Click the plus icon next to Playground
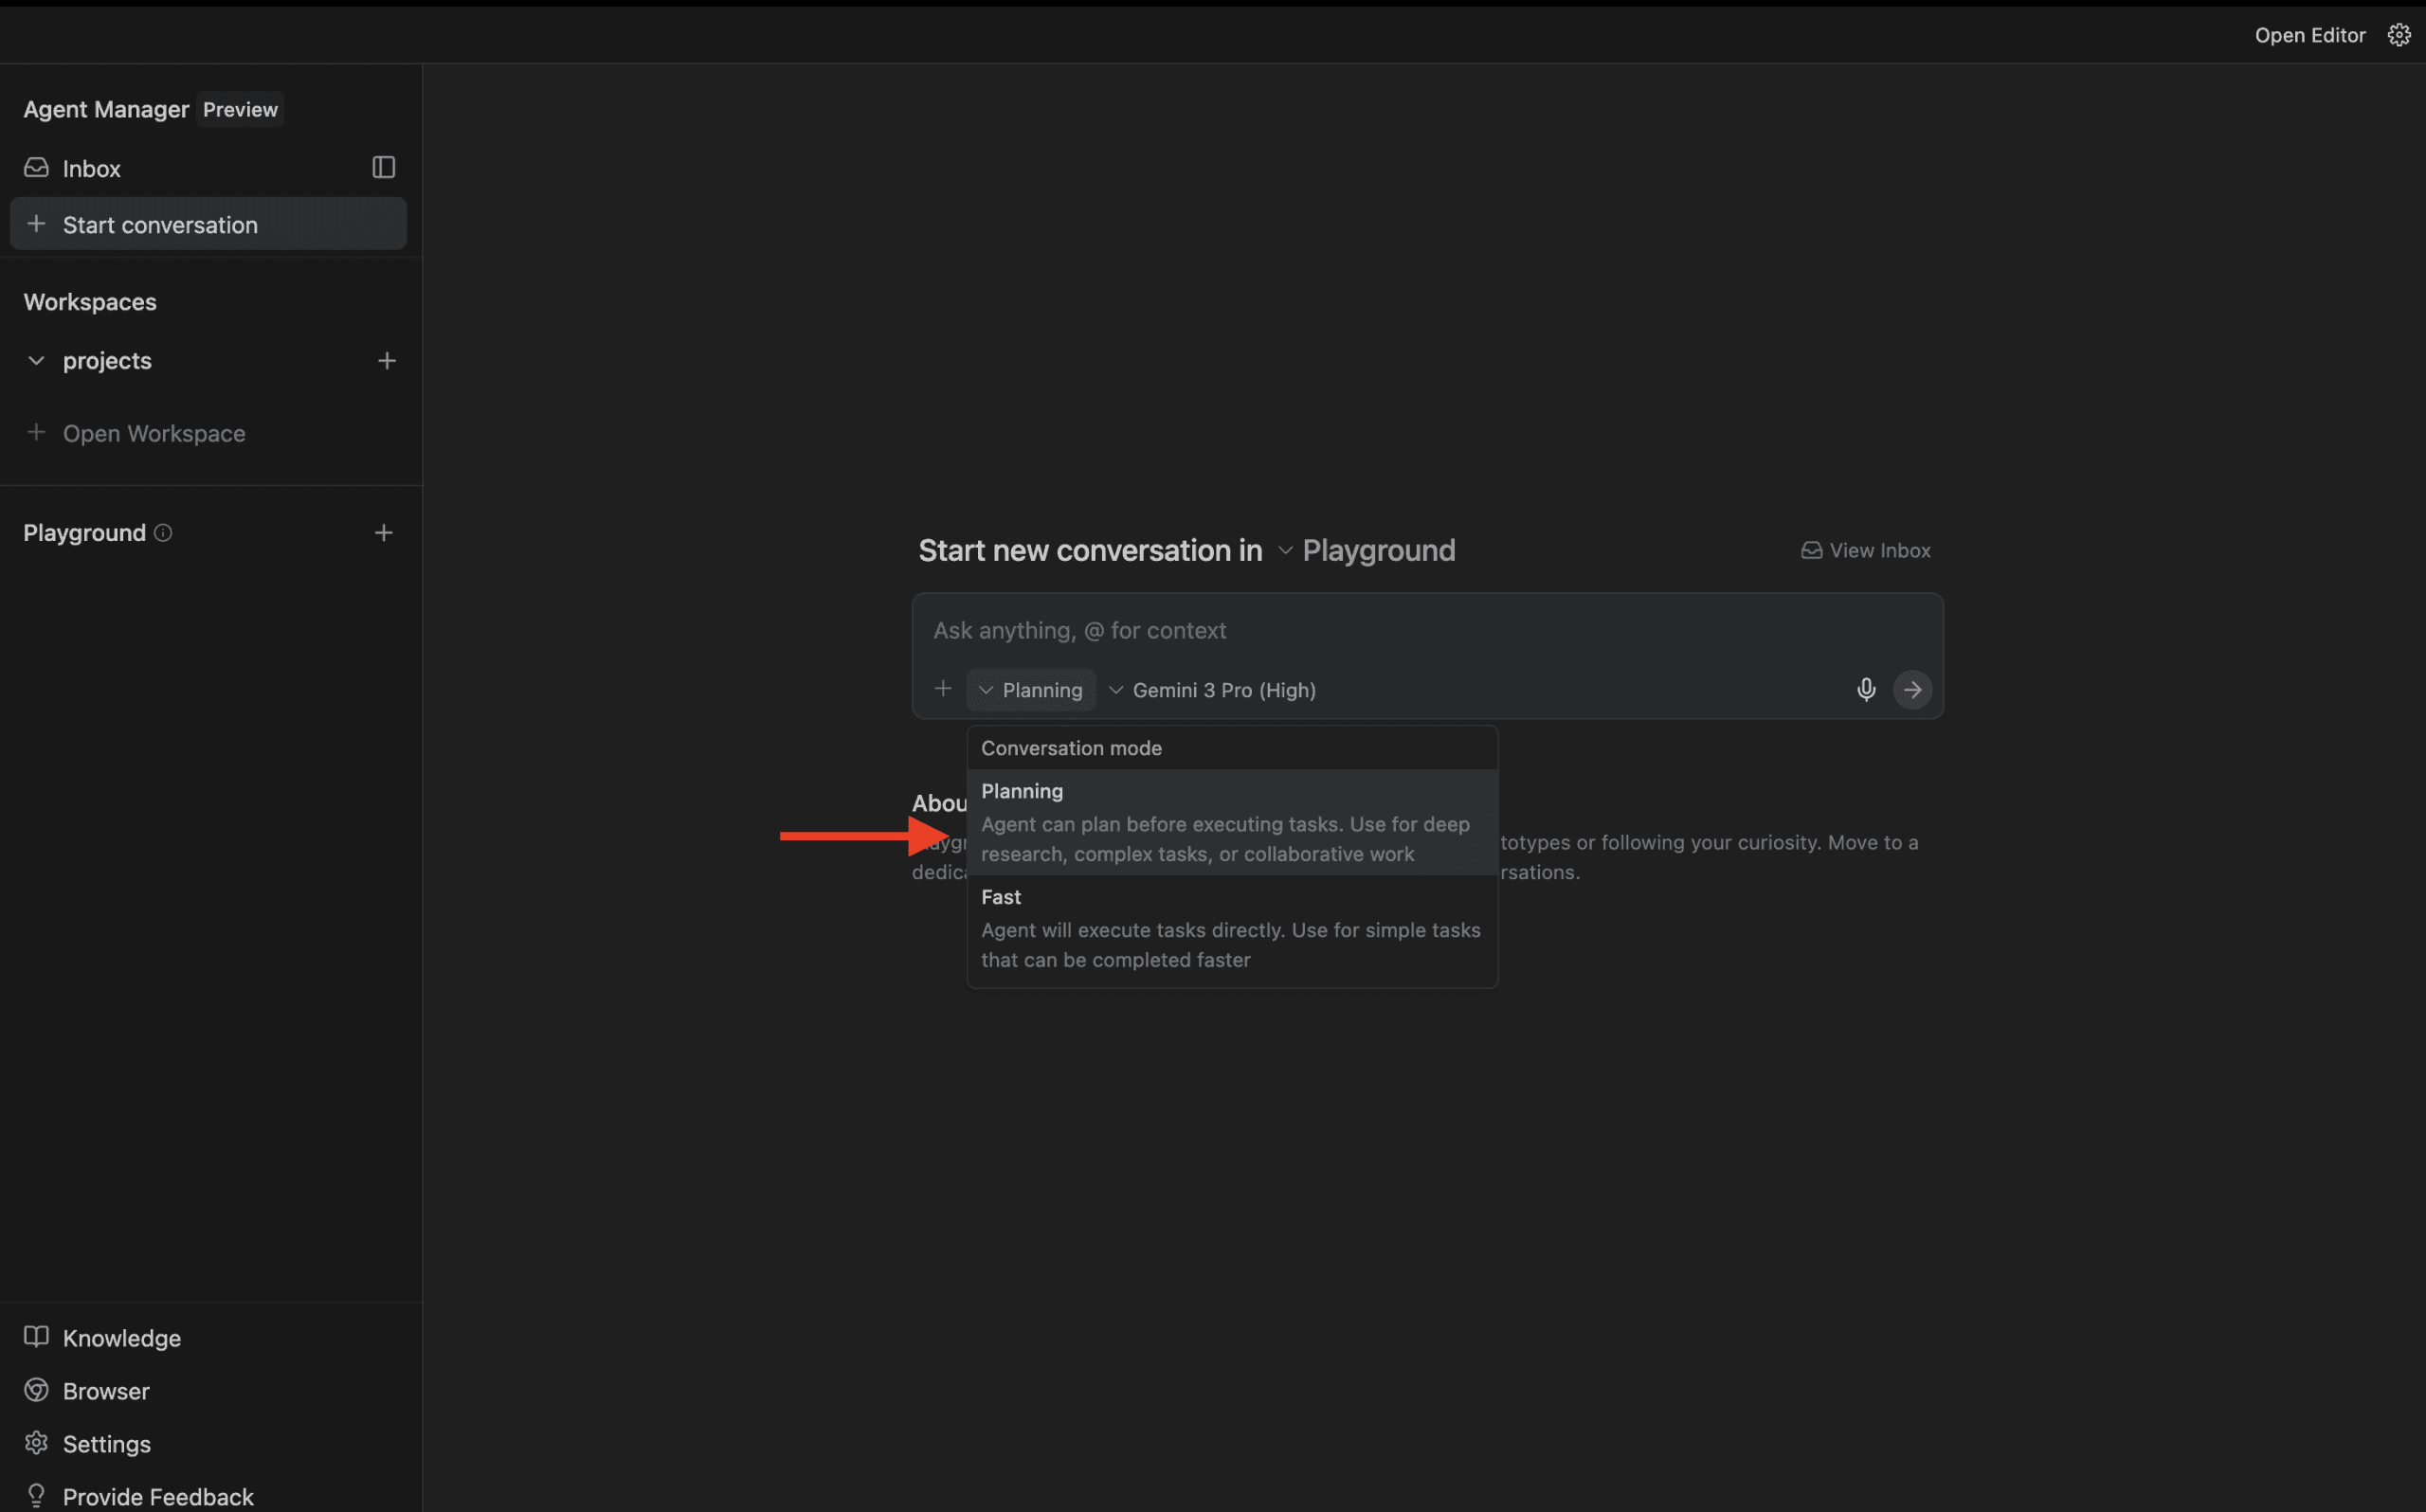This screenshot has height=1512, width=2426. [x=383, y=532]
